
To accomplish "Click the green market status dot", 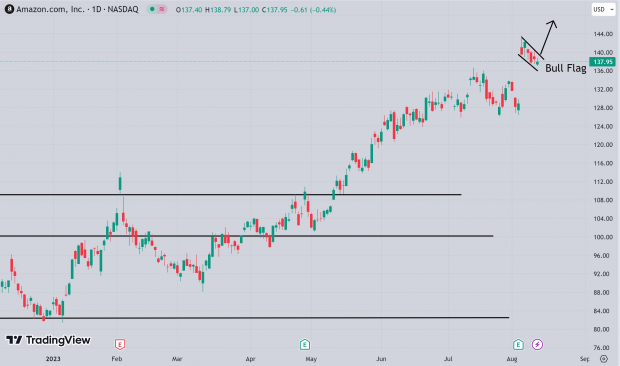I will [152, 9].
